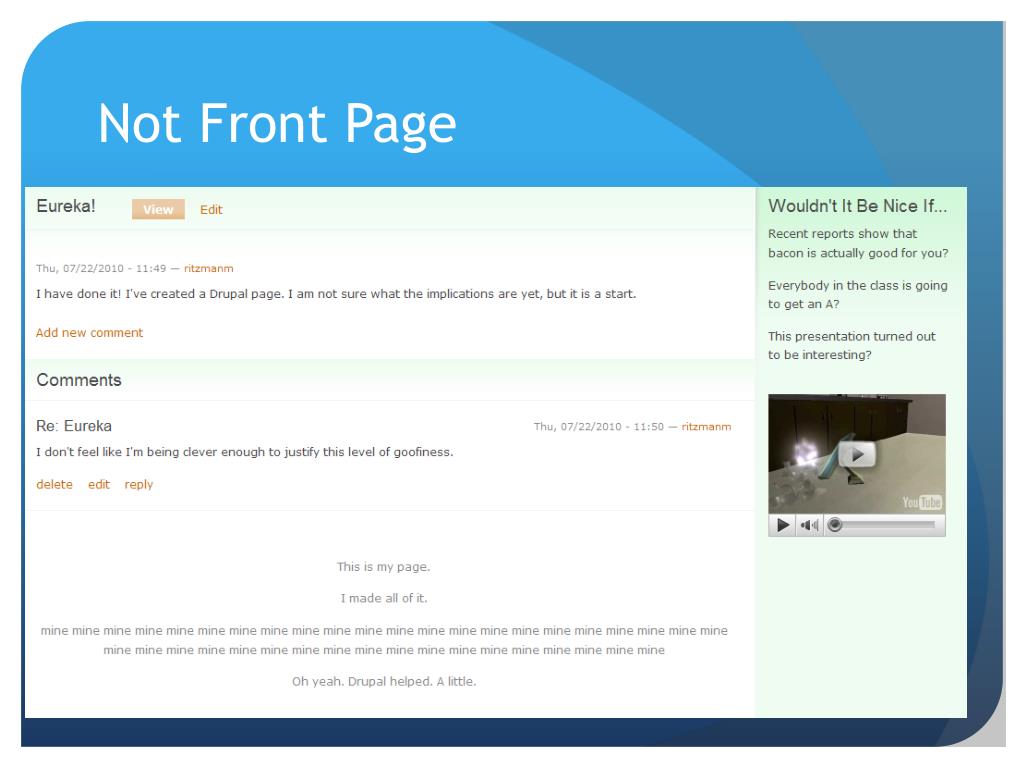Click the Not Front Page slide title
Screen dimensions: 1024x768
click(277, 123)
